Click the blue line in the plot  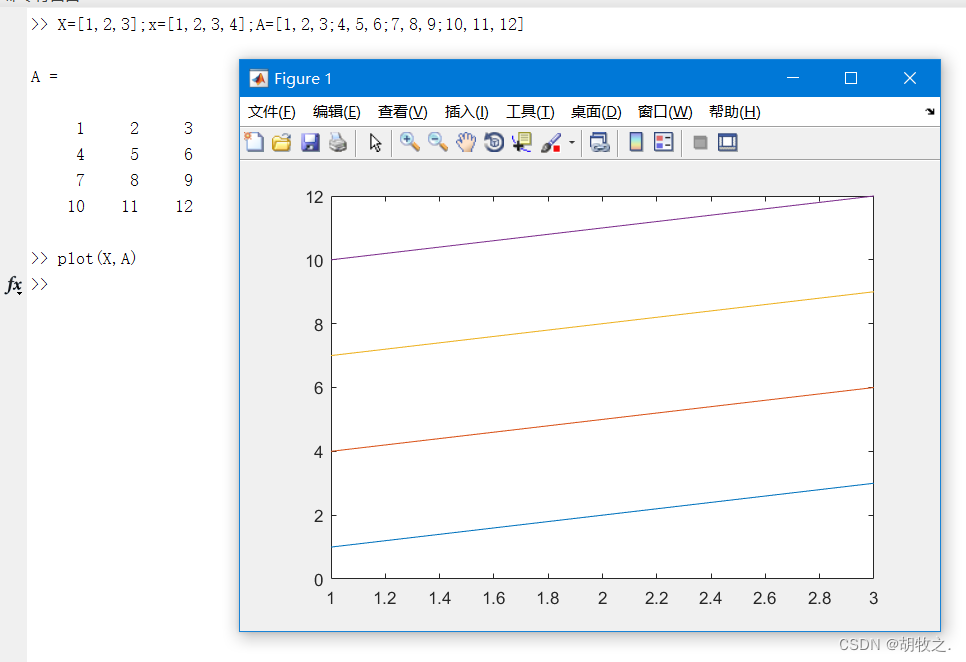coord(603,515)
